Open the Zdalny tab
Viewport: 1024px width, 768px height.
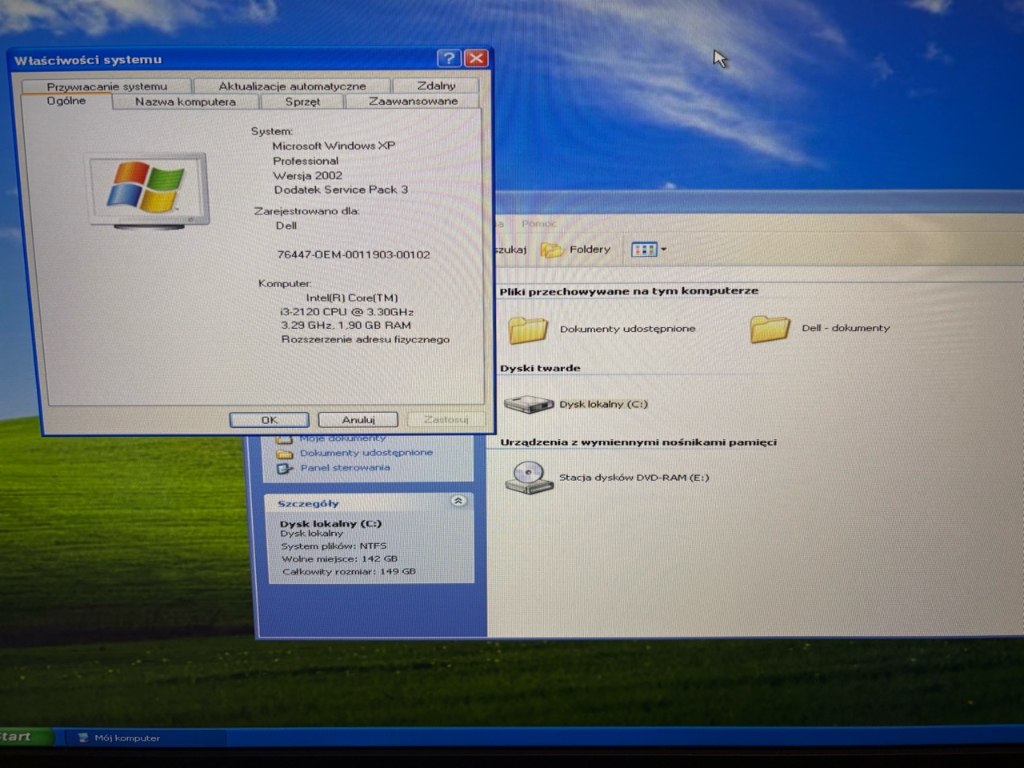click(436, 86)
